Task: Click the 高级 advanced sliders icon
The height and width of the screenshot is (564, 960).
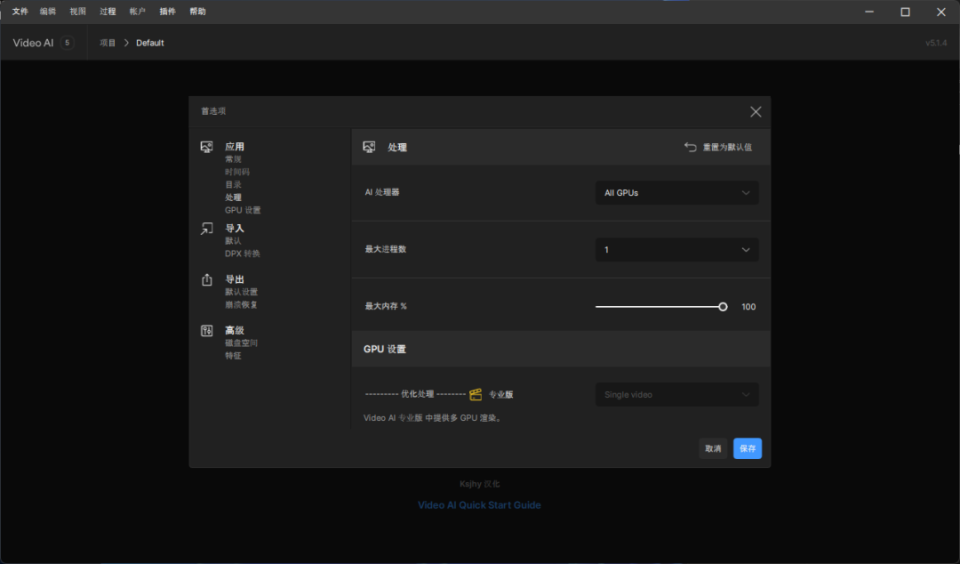Action: click(207, 331)
